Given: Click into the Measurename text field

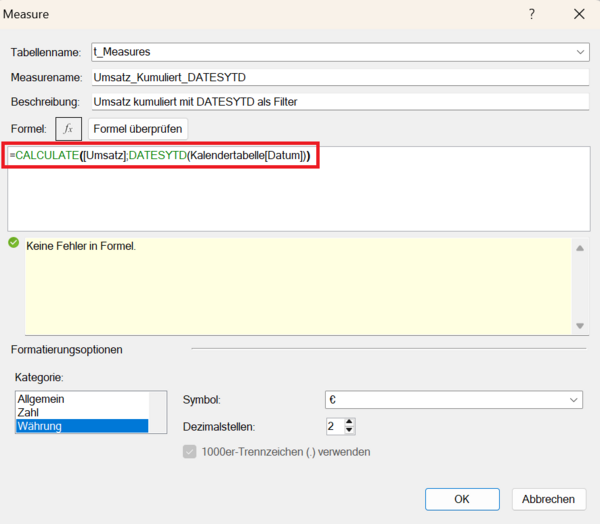Looking at the screenshot, I should coord(338,77).
